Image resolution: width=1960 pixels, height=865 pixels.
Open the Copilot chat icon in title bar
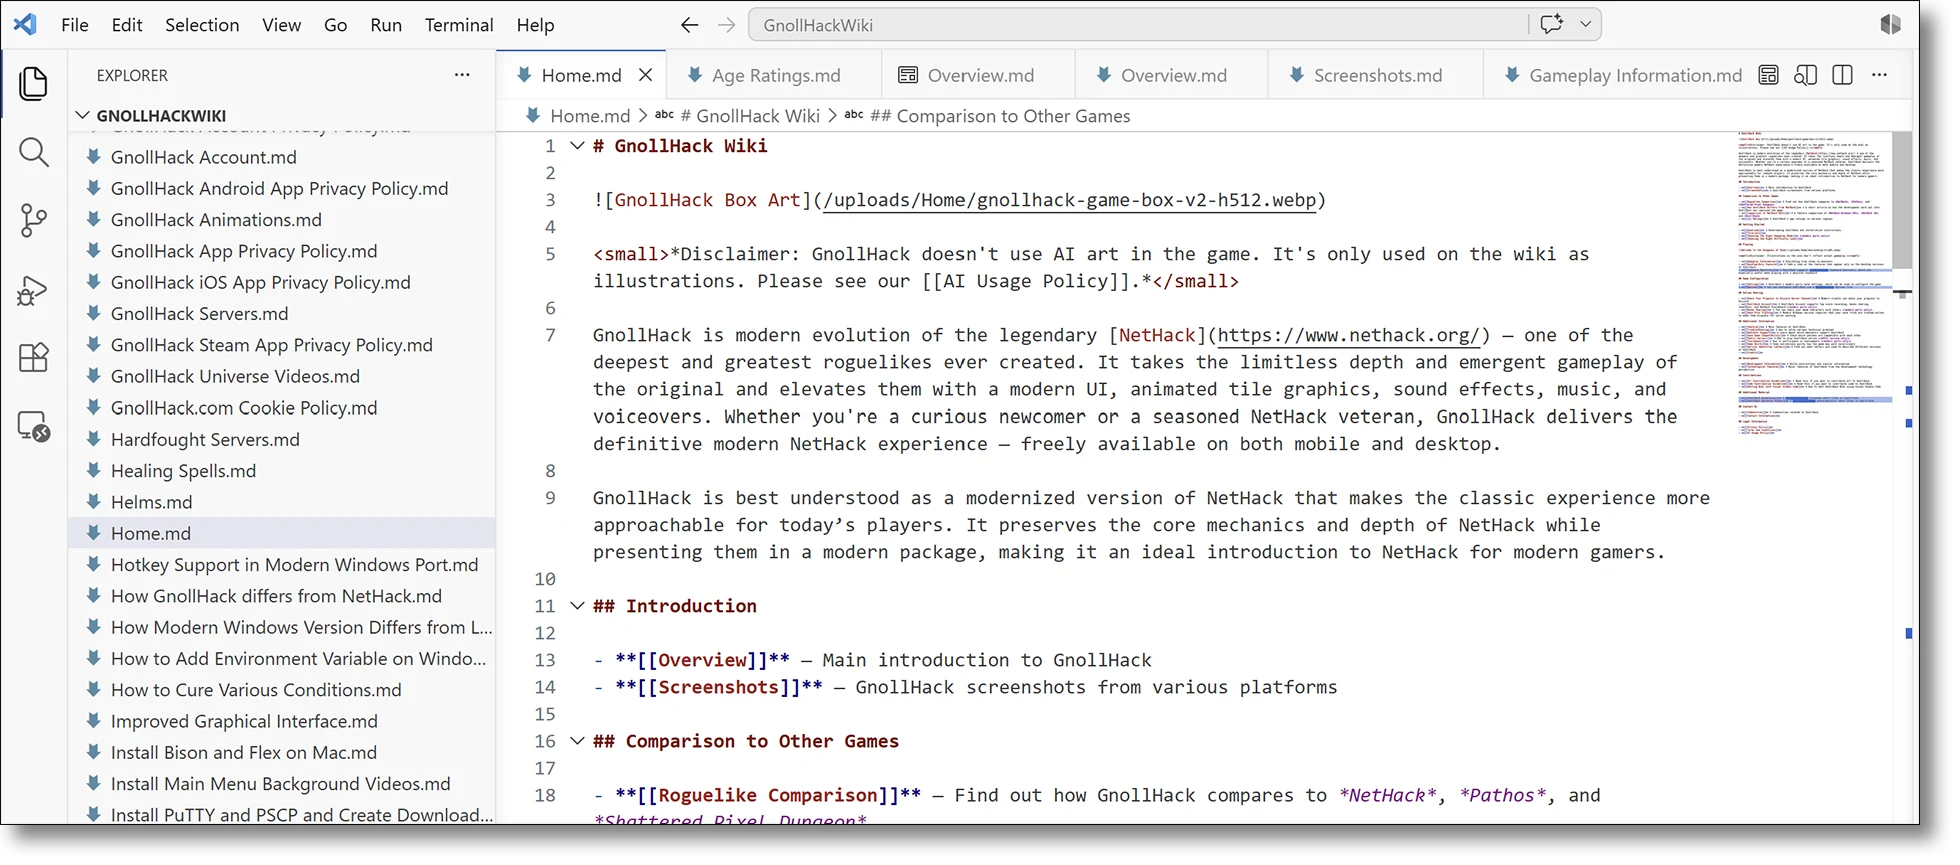[x=1552, y=25]
